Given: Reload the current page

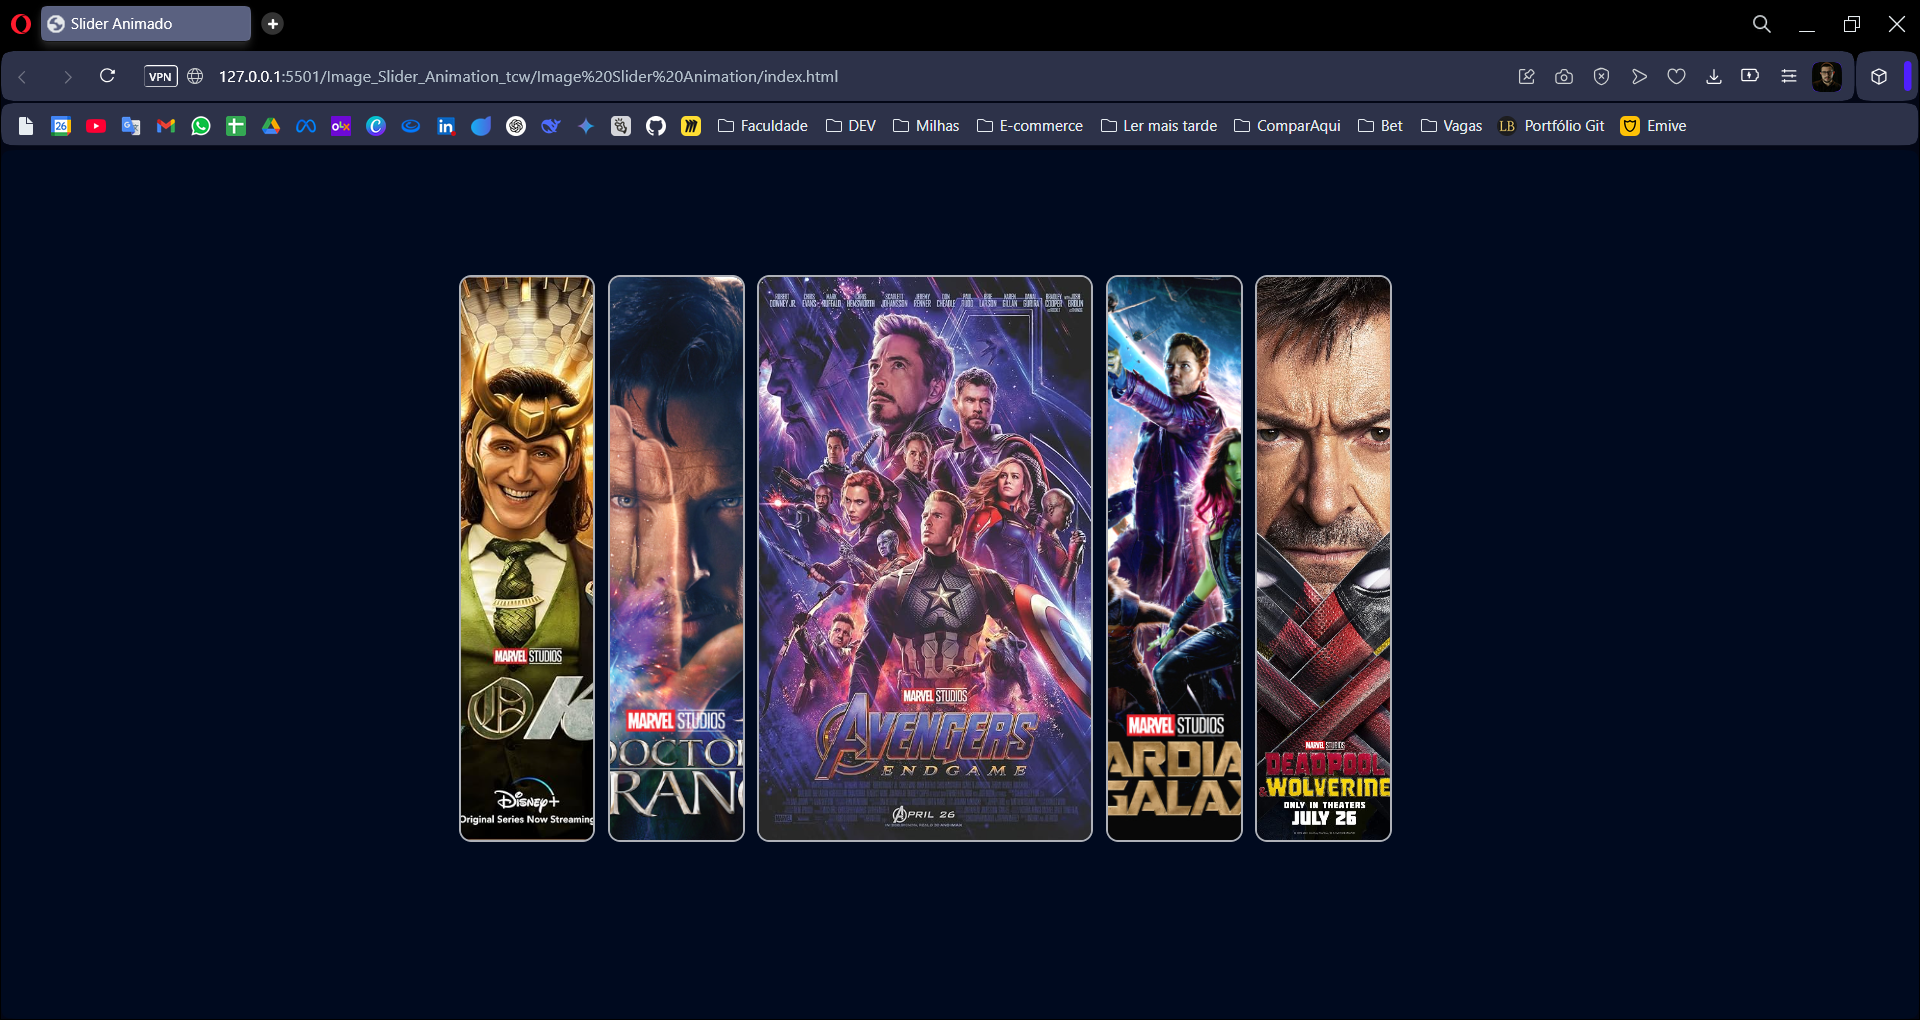Looking at the screenshot, I should tap(108, 76).
